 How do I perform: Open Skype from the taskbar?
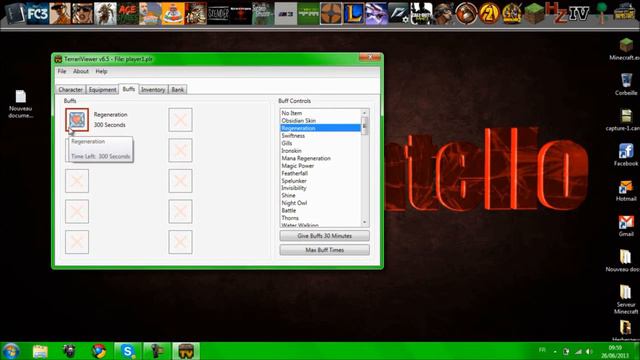coord(128,351)
